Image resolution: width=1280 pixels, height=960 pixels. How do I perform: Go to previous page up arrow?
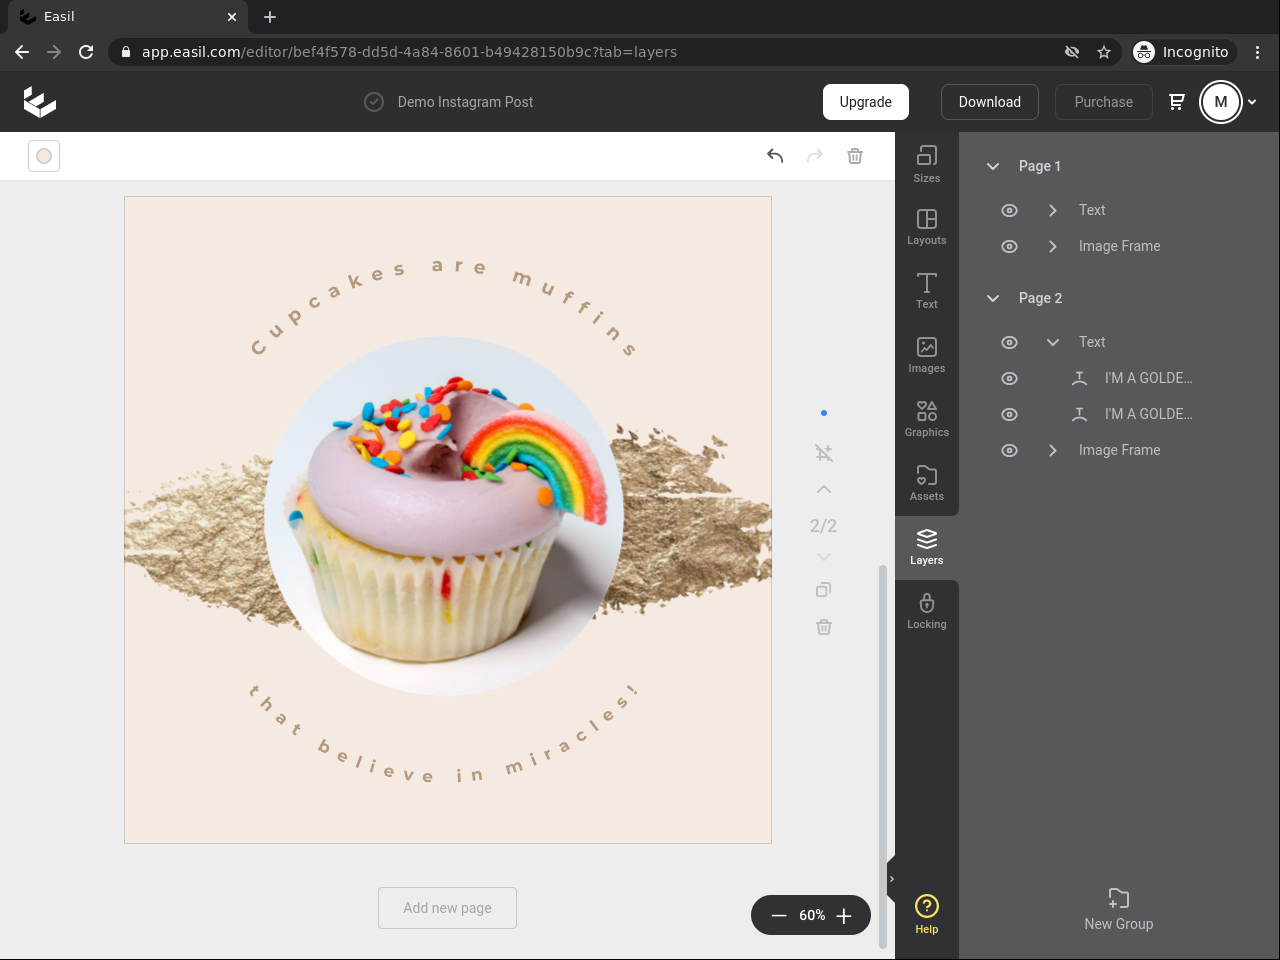tap(824, 489)
